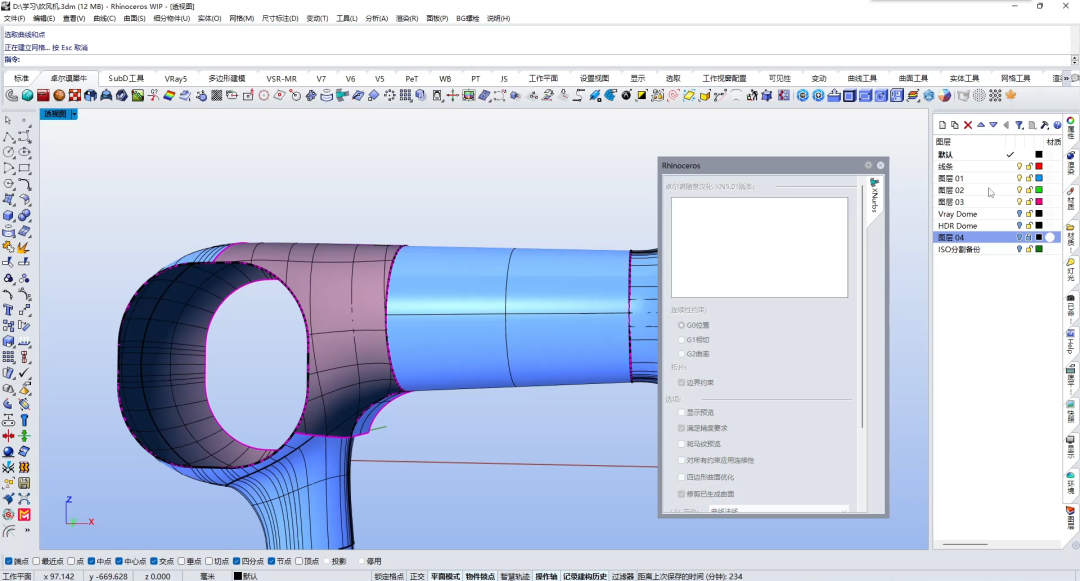Open the 文件(F) menu
The image size is (1080, 581).
click(x=14, y=19)
